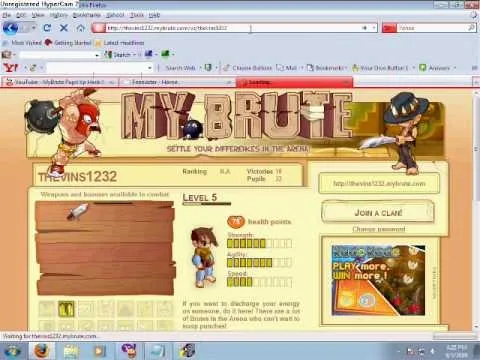Open the browser Home icon
The image size is (480, 360).
click(x=80, y=28)
